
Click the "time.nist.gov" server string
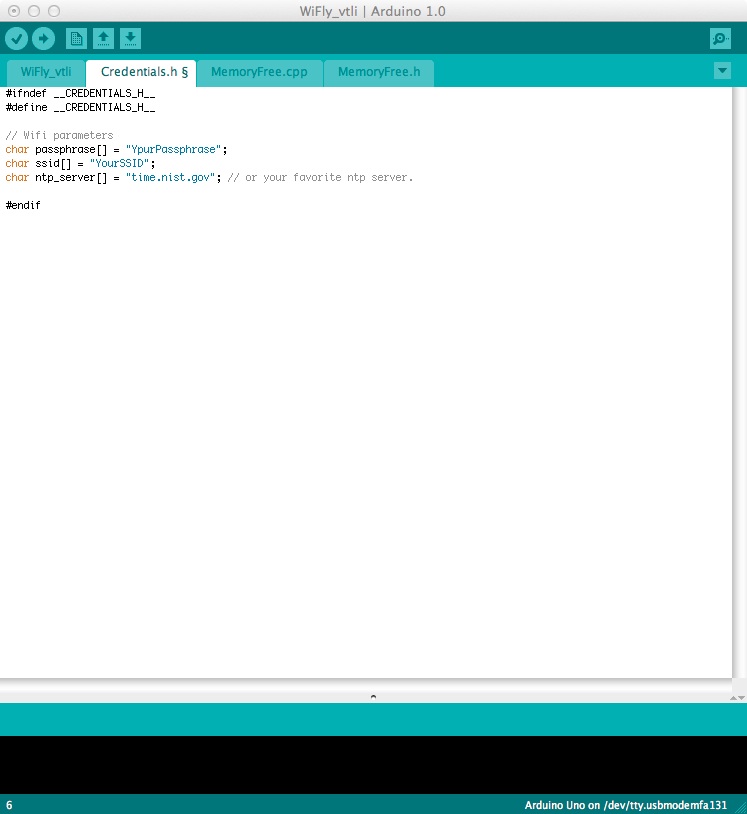170,178
